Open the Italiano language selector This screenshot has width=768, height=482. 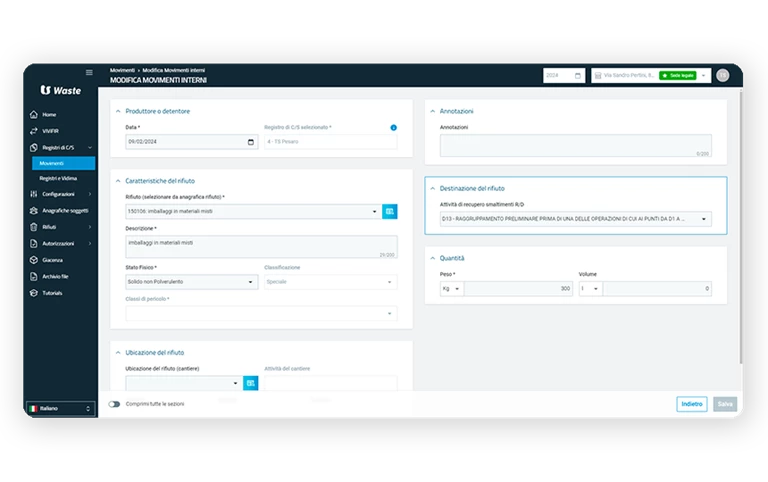(x=60, y=409)
